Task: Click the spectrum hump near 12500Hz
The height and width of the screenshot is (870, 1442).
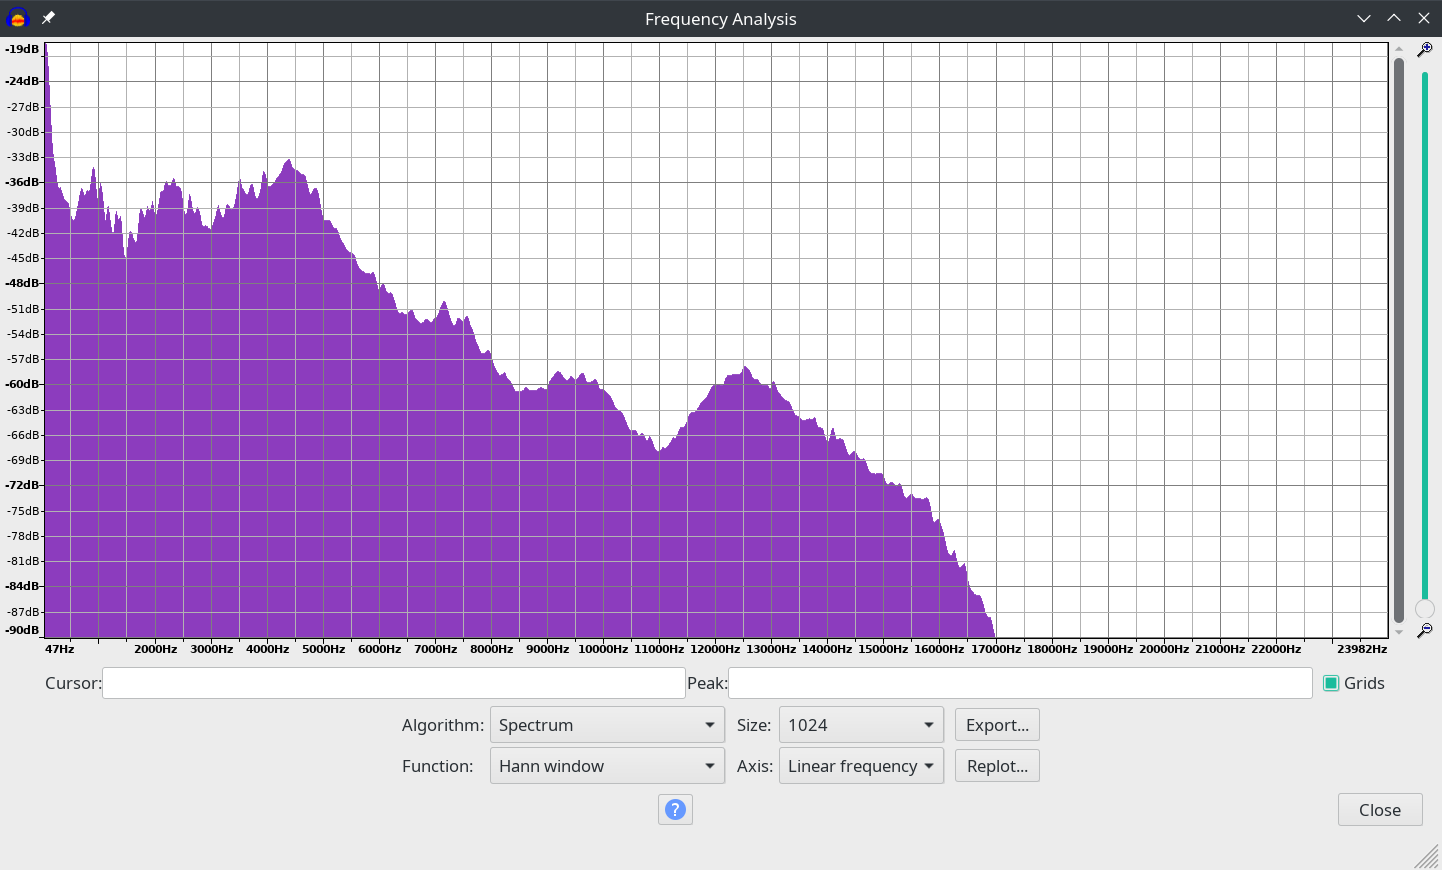Action: click(x=745, y=371)
